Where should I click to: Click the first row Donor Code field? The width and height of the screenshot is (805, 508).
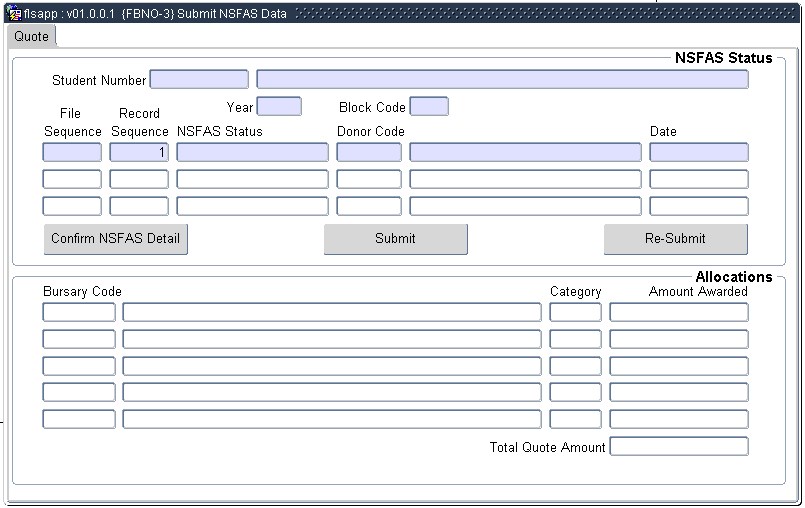(x=369, y=153)
